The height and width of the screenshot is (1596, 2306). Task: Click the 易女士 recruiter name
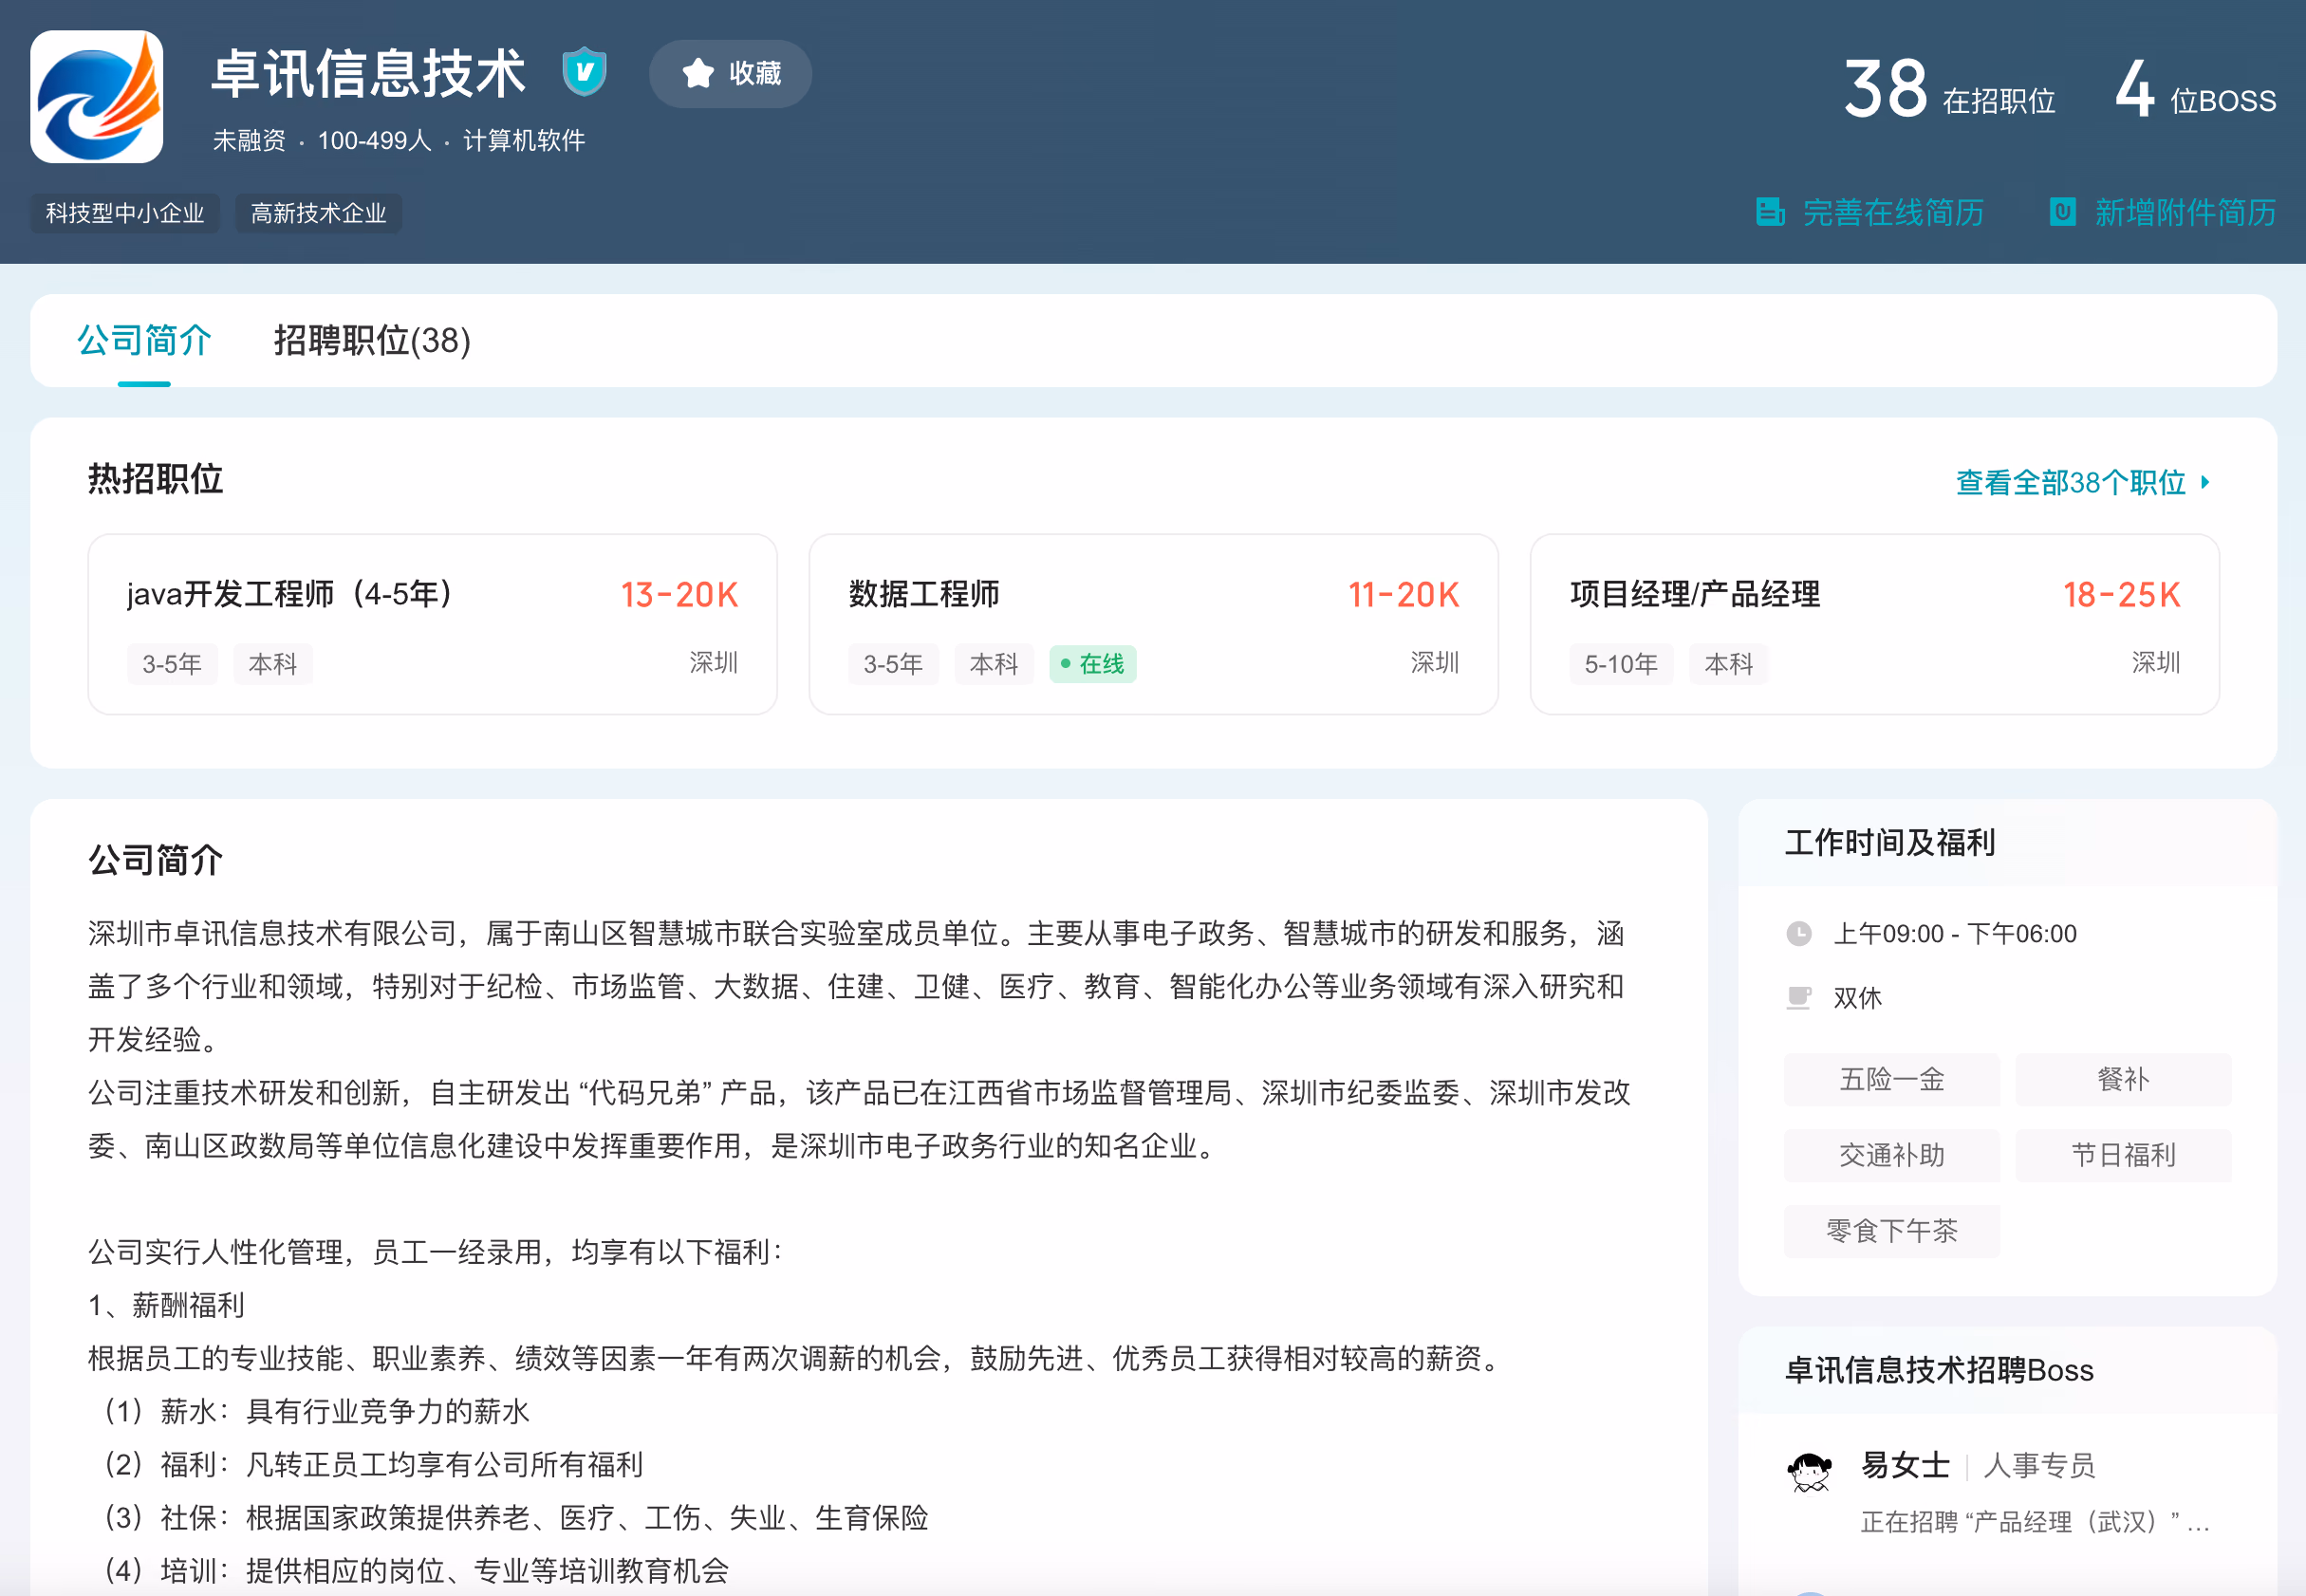[1905, 1465]
